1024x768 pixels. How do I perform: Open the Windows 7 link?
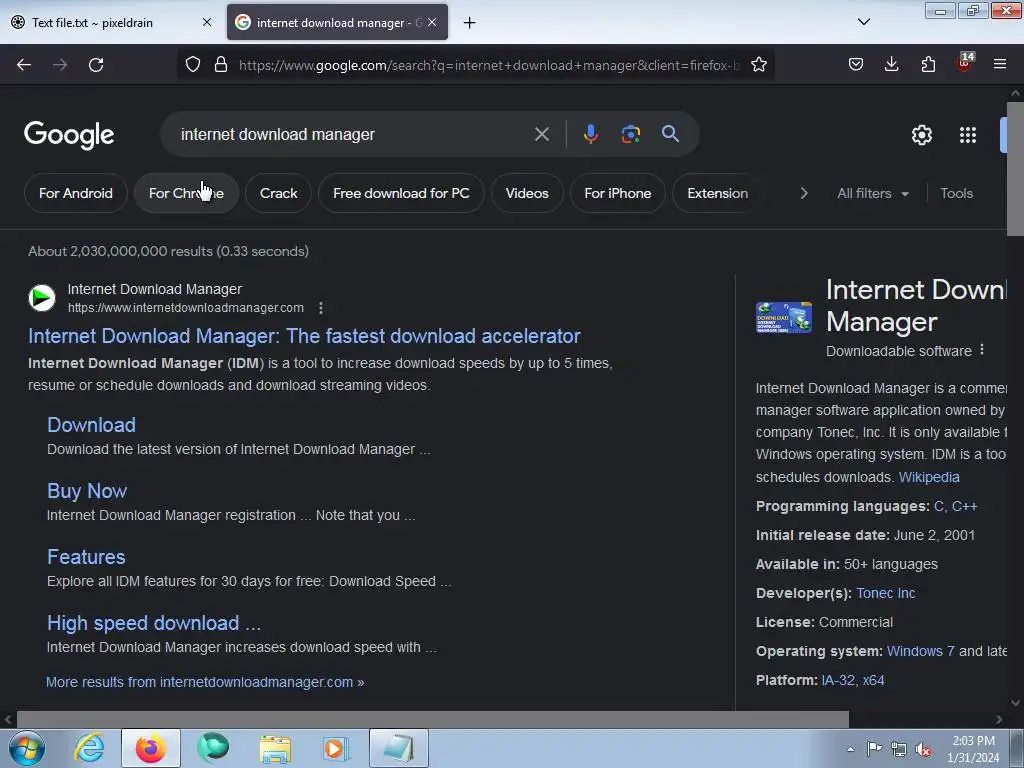pos(920,651)
